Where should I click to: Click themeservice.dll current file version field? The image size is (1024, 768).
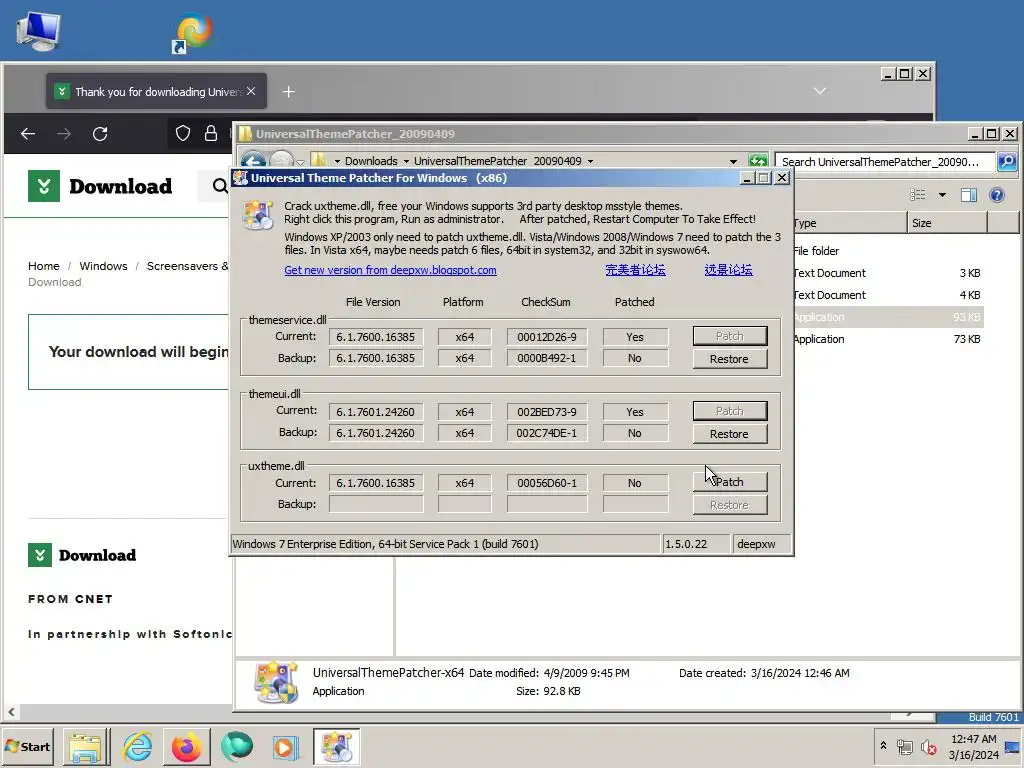pos(376,337)
